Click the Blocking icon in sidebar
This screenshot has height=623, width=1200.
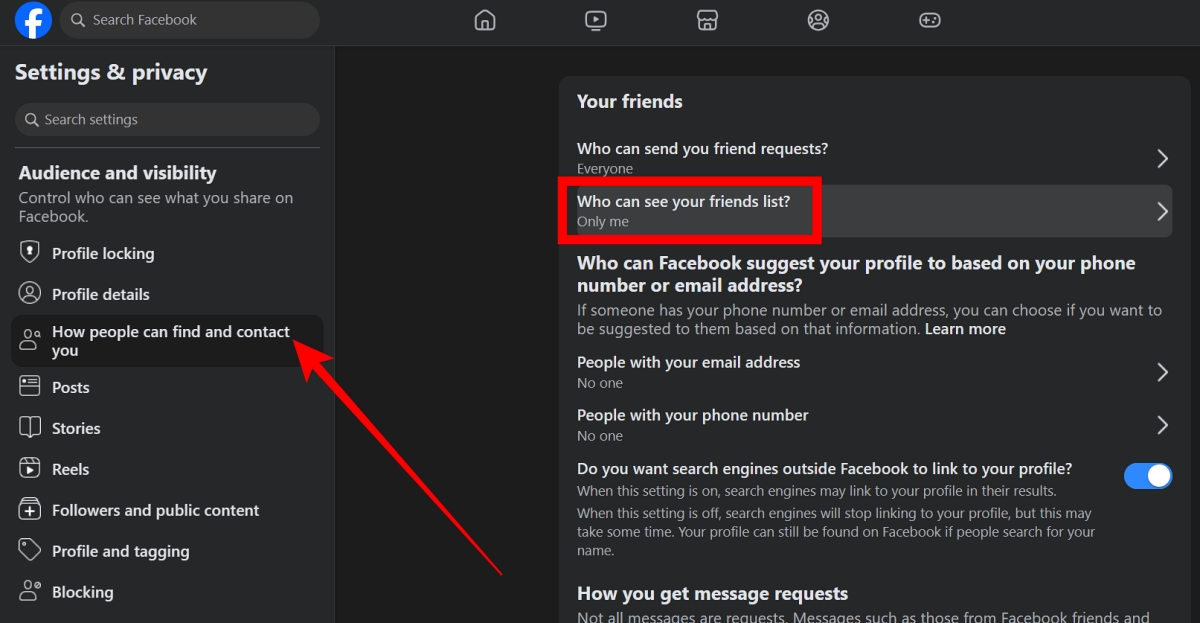[x=30, y=592]
